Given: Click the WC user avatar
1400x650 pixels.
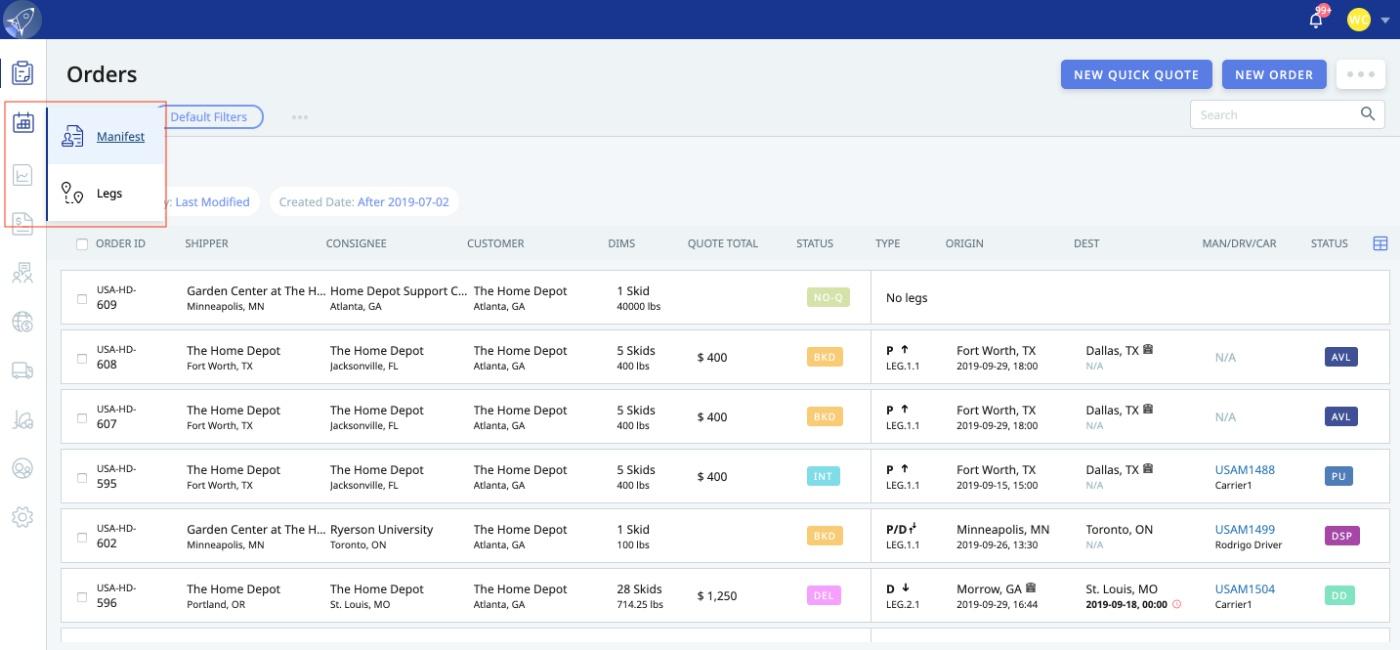Looking at the screenshot, I should click(1358, 20).
